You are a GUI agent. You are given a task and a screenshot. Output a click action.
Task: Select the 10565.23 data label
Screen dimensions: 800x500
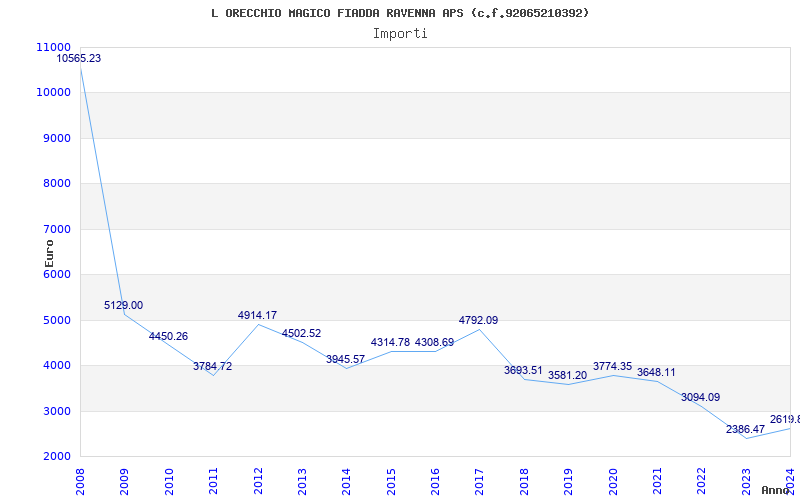[x=79, y=58]
